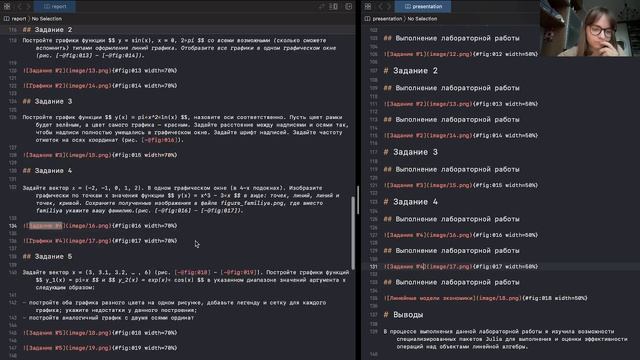This screenshot has height=360, width=640.
Task: Click paragraph starting 'Постройте график функции' in report
Action: [x=186, y=129]
